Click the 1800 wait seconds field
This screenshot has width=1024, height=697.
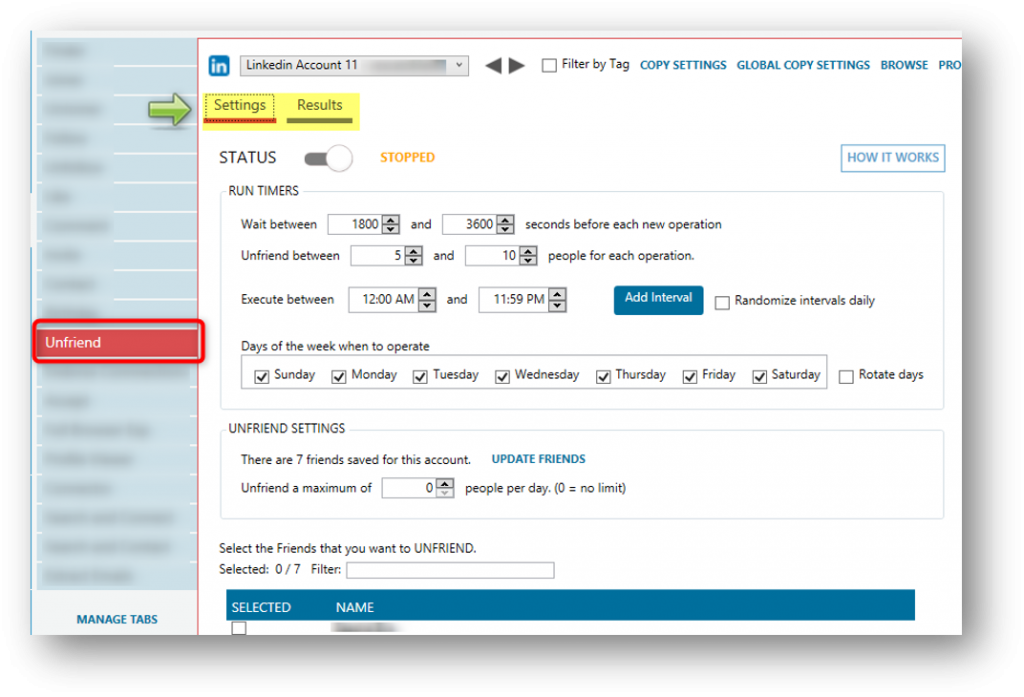point(355,224)
